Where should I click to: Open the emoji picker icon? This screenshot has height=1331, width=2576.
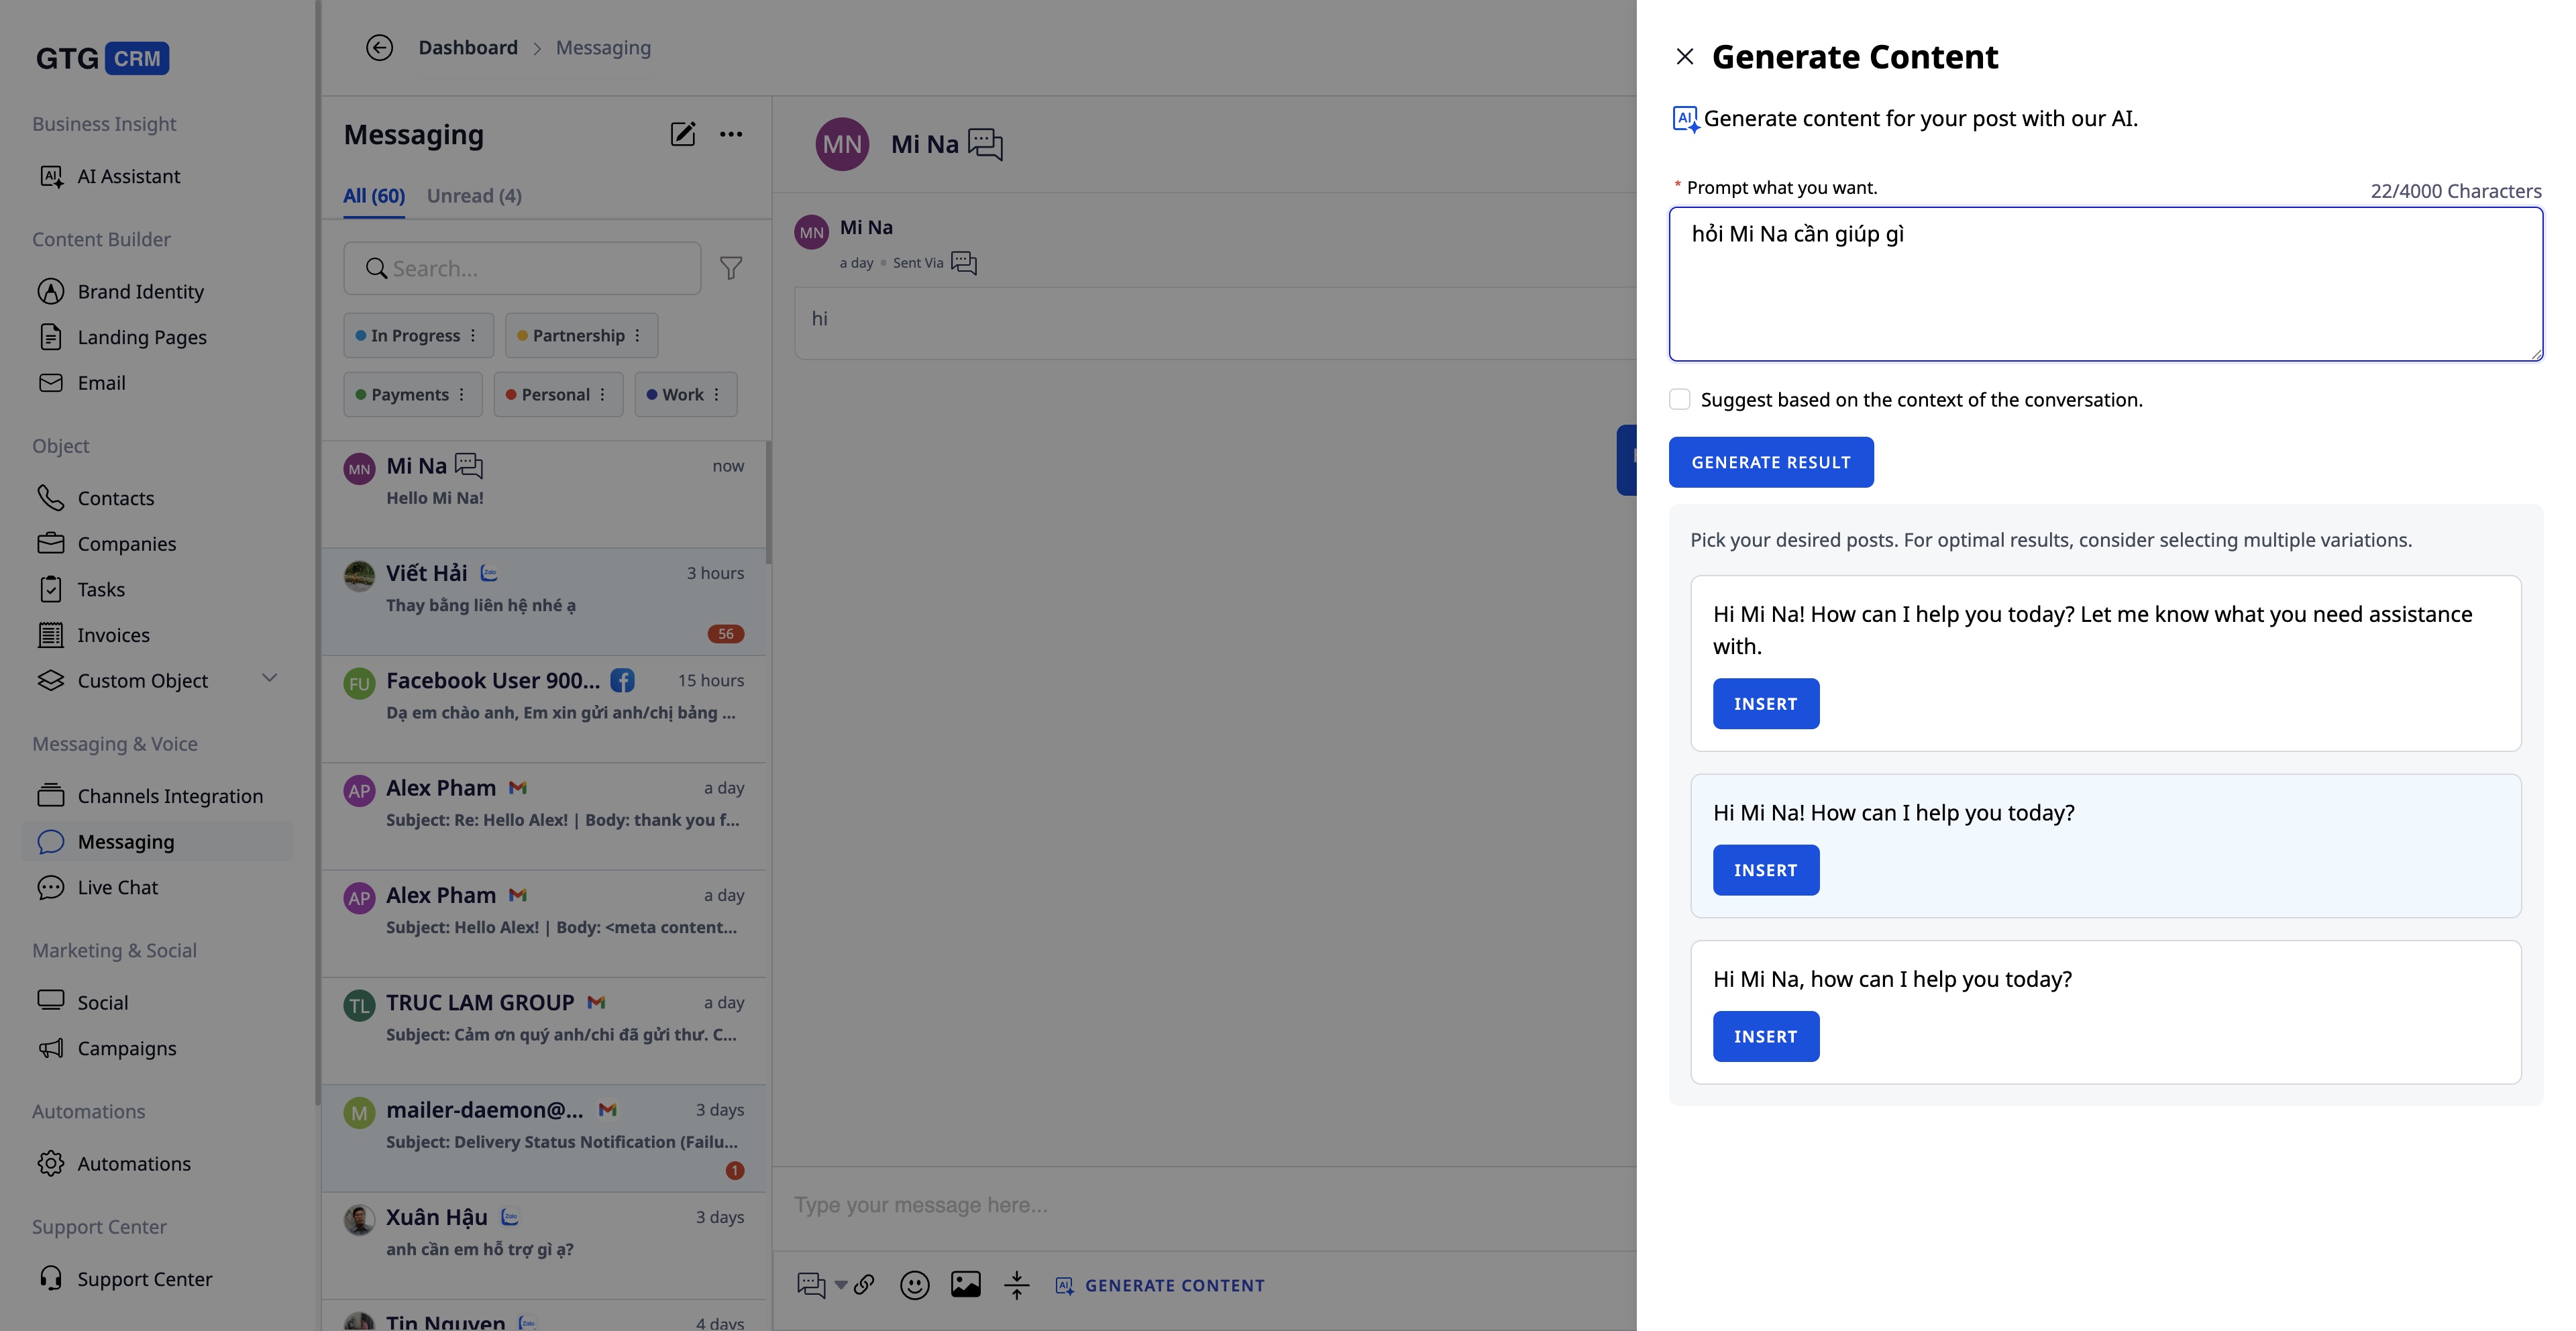tap(914, 1285)
